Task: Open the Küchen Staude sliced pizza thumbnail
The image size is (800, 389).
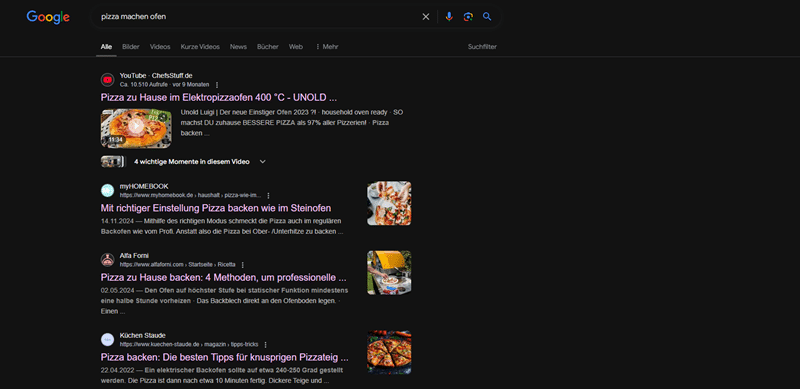Action: pyautogui.click(x=389, y=352)
